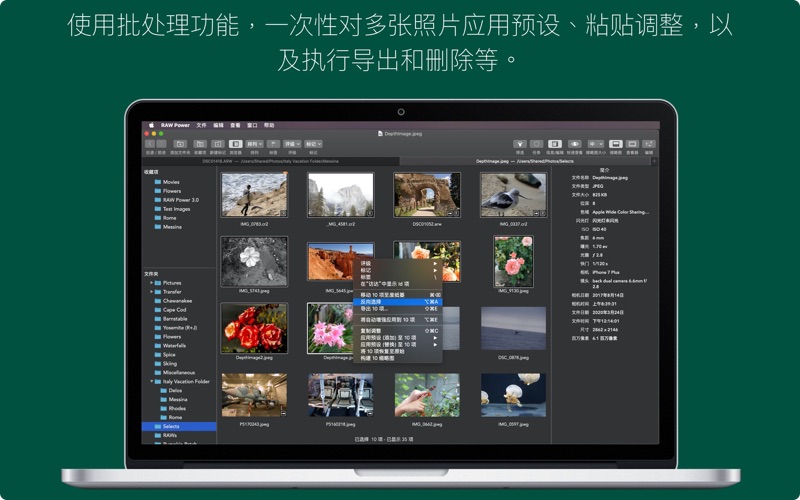Click the edit toolbar icon at far right
The width and height of the screenshot is (800, 500).
coord(648,144)
